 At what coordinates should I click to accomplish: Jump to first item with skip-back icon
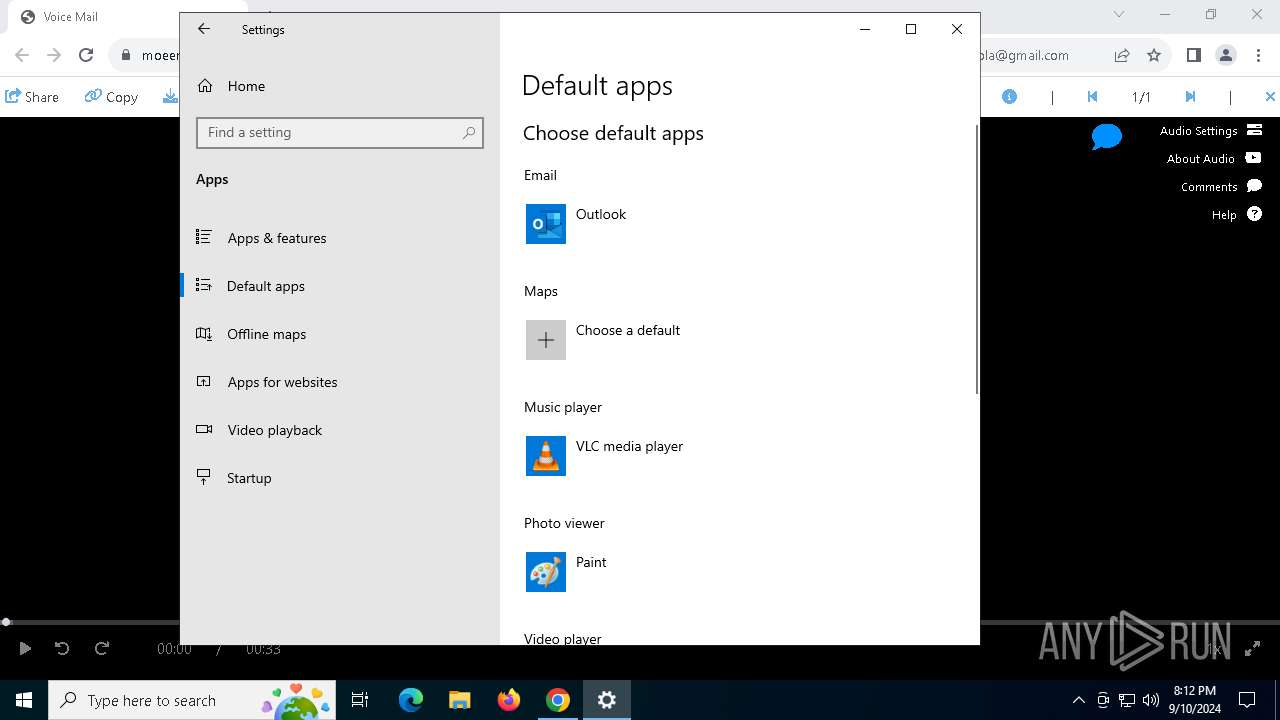tap(1092, 97)
